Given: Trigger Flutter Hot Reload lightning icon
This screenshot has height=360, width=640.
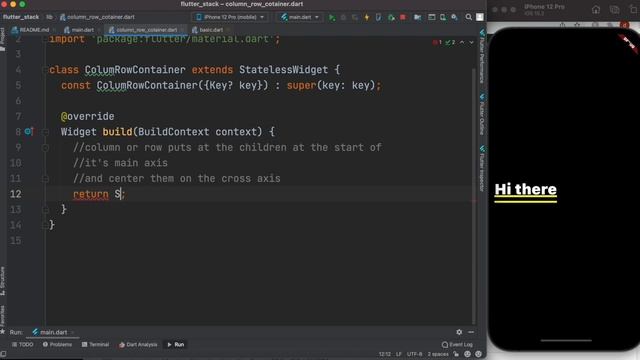Looking at the screenshot, I should [367, 17].
